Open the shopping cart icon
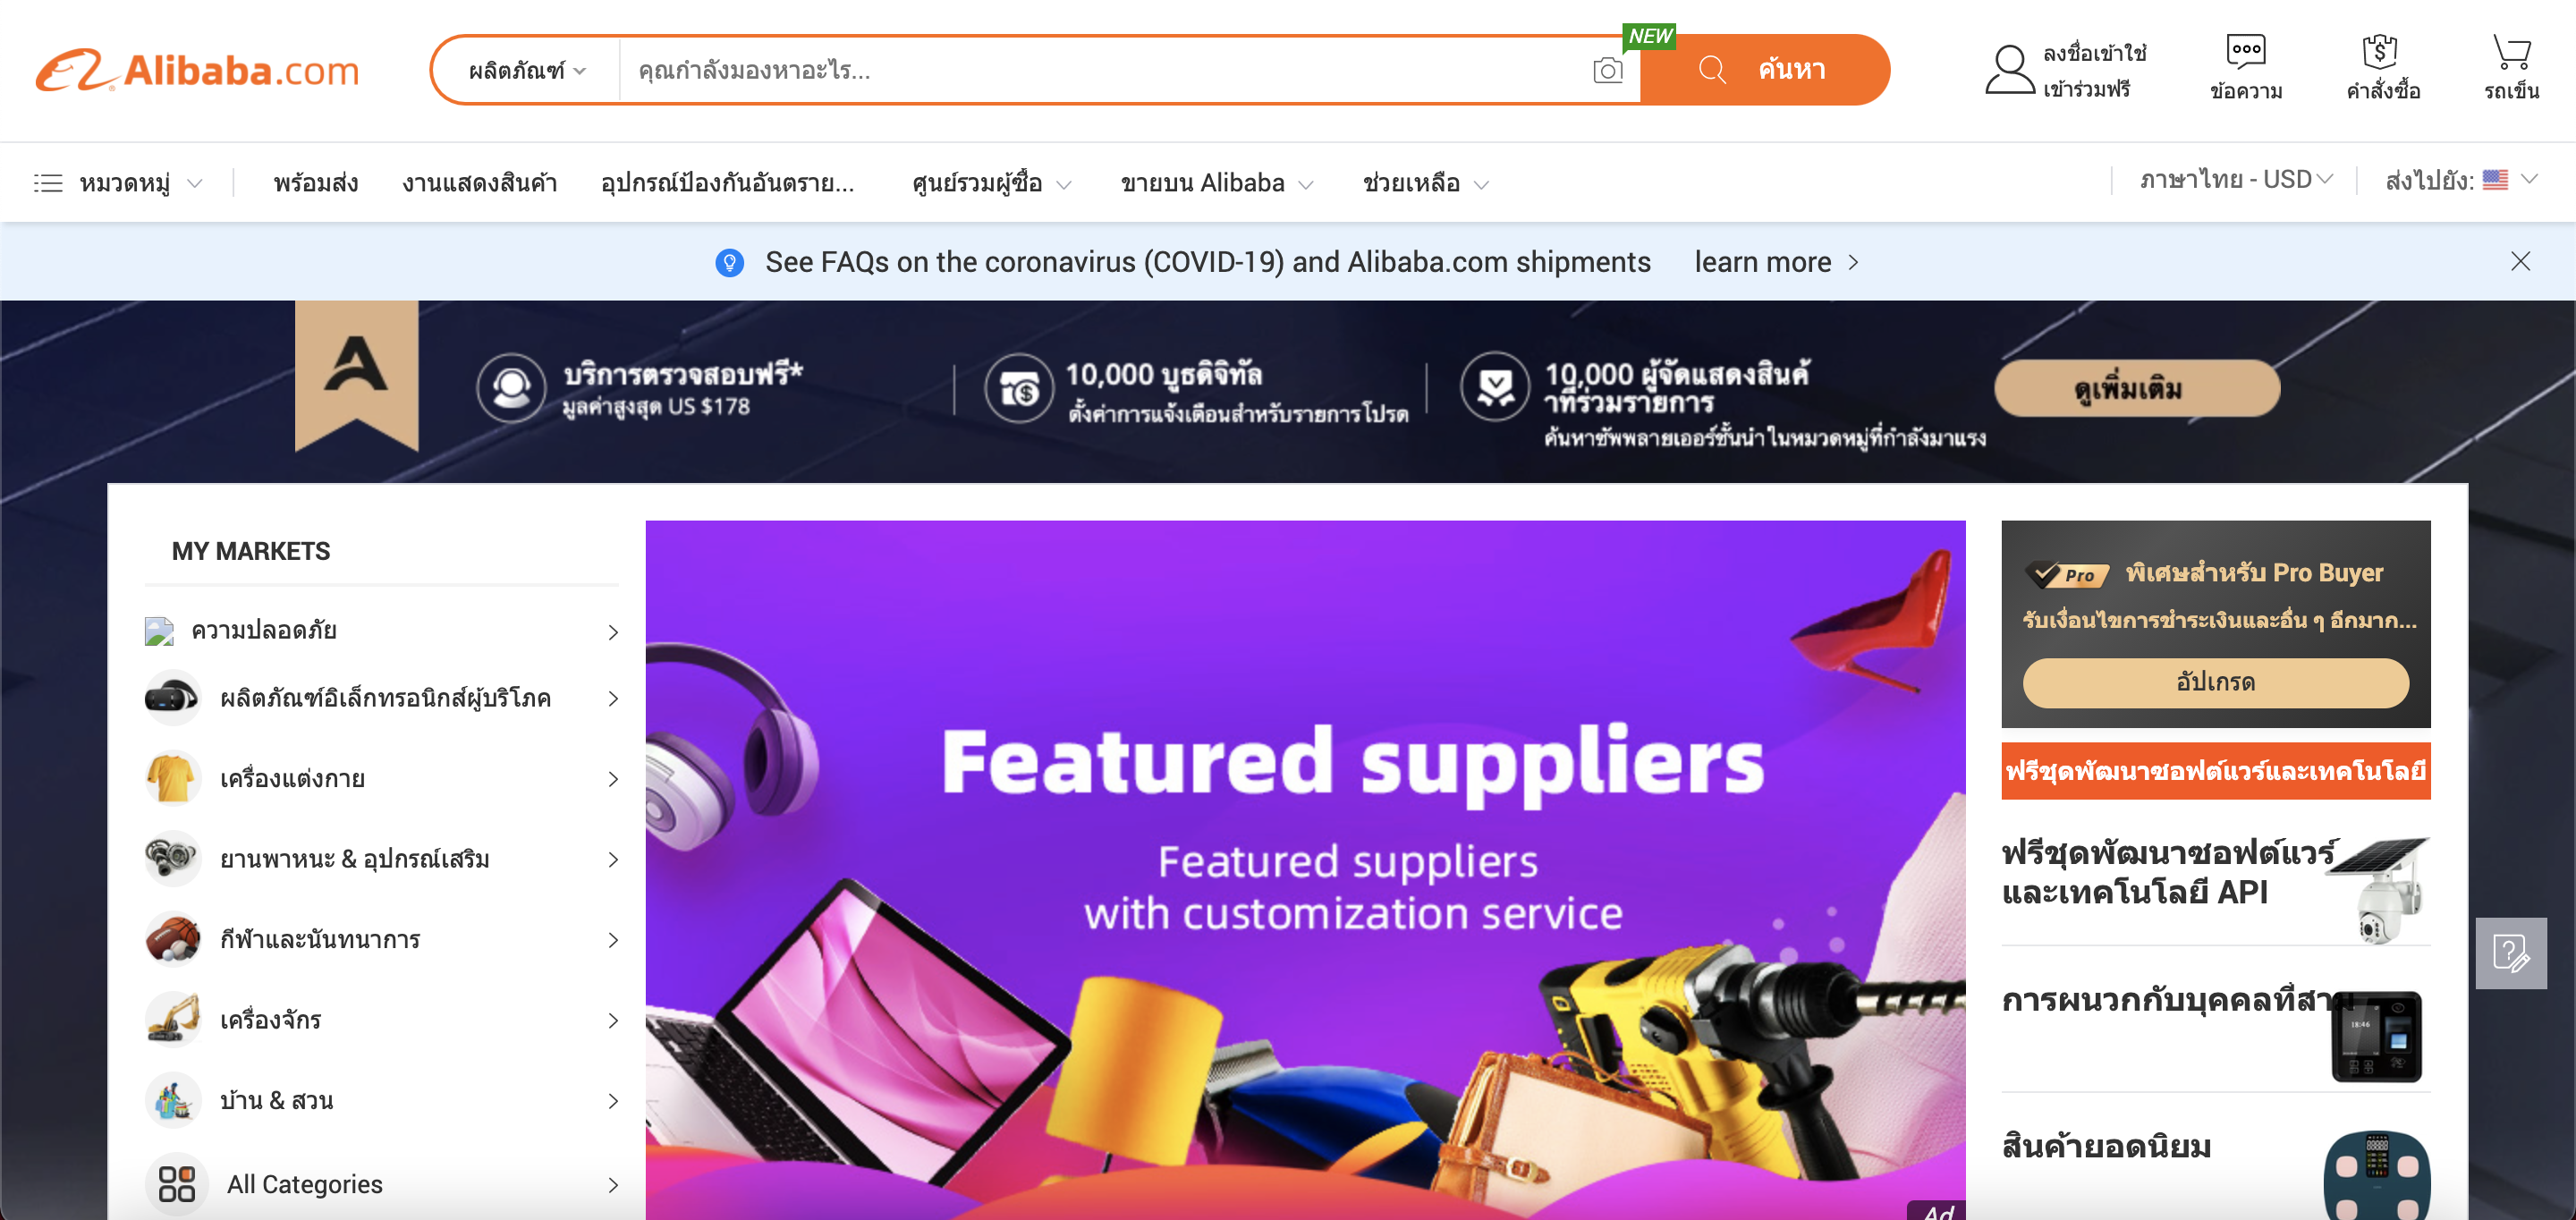2576x1220 pixels. click(x=2511, y=51)
